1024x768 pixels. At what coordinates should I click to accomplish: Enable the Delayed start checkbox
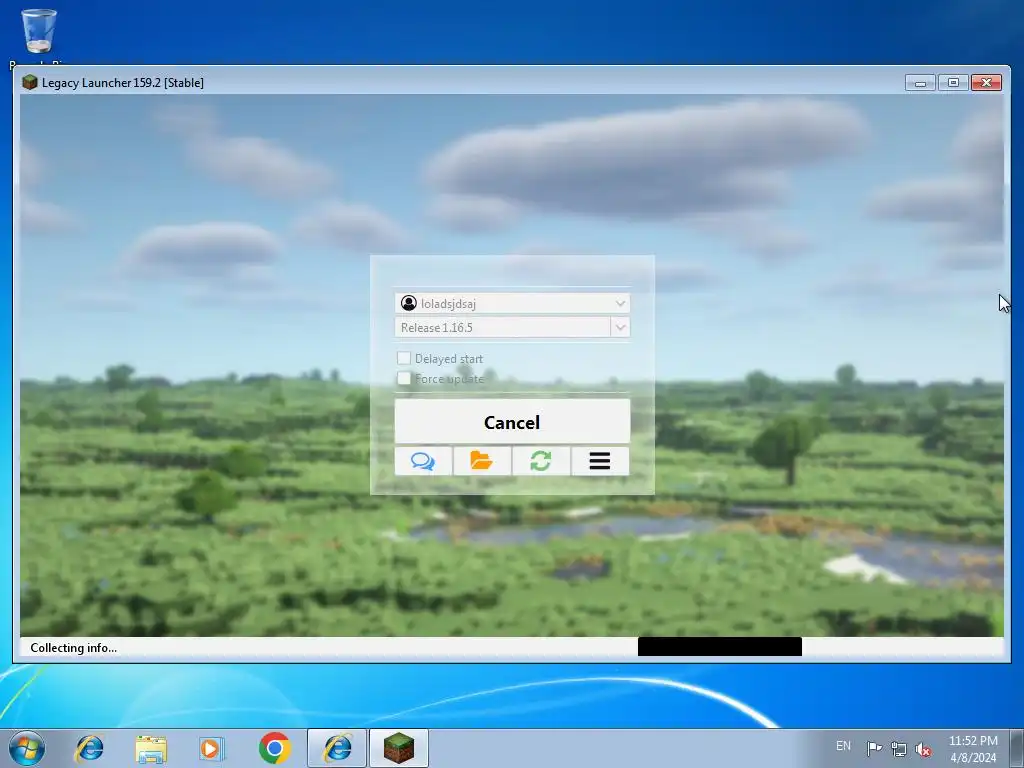point(404,358)
